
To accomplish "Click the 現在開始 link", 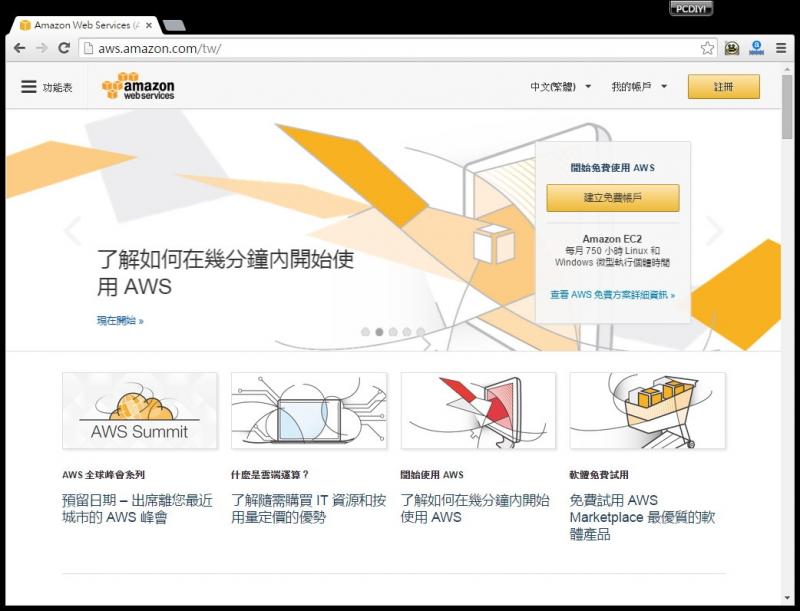I will (x=120, y=321).
